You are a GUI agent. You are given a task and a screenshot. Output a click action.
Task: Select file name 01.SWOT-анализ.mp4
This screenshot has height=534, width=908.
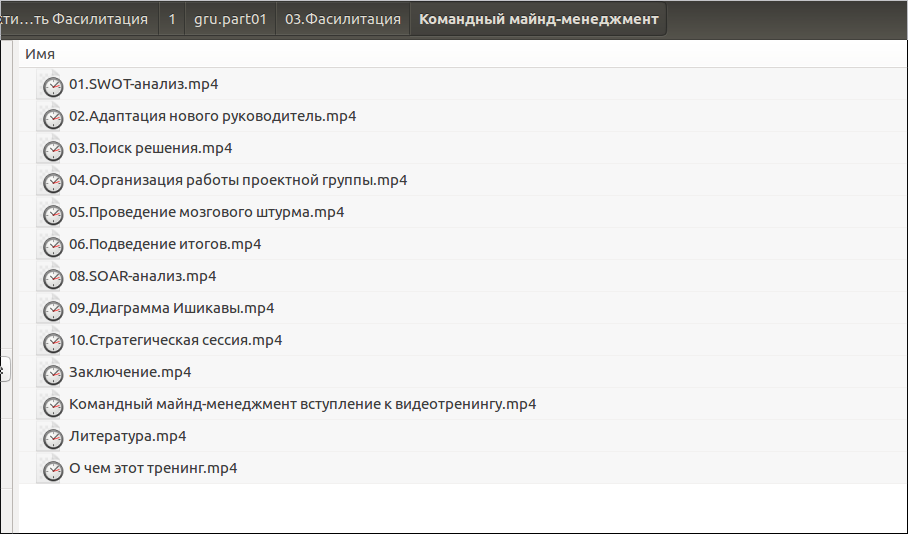click(144, 84)
